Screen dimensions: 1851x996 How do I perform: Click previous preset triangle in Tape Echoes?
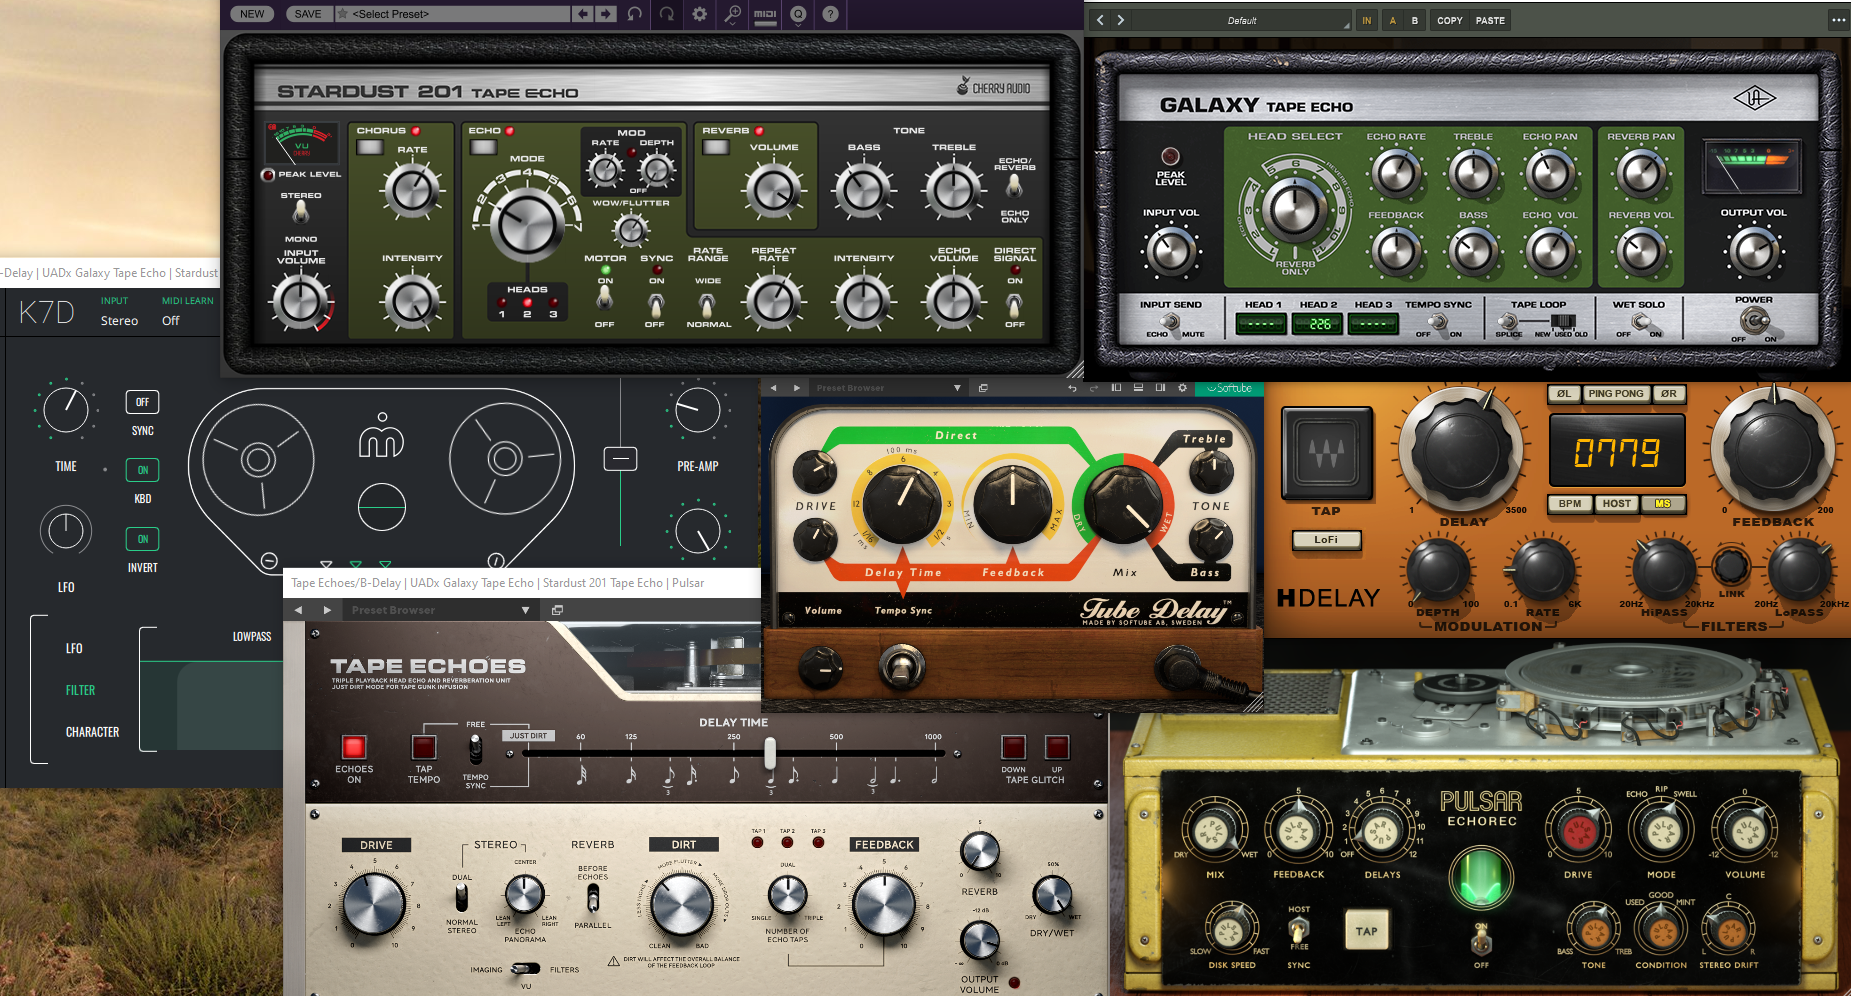pos(298,610)
